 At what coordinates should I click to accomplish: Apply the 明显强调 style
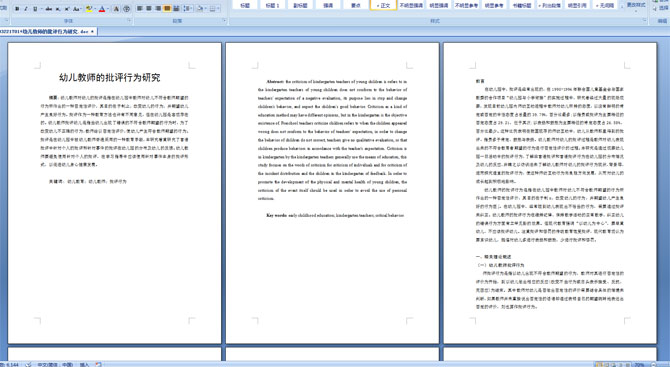[x=439, y=4]
